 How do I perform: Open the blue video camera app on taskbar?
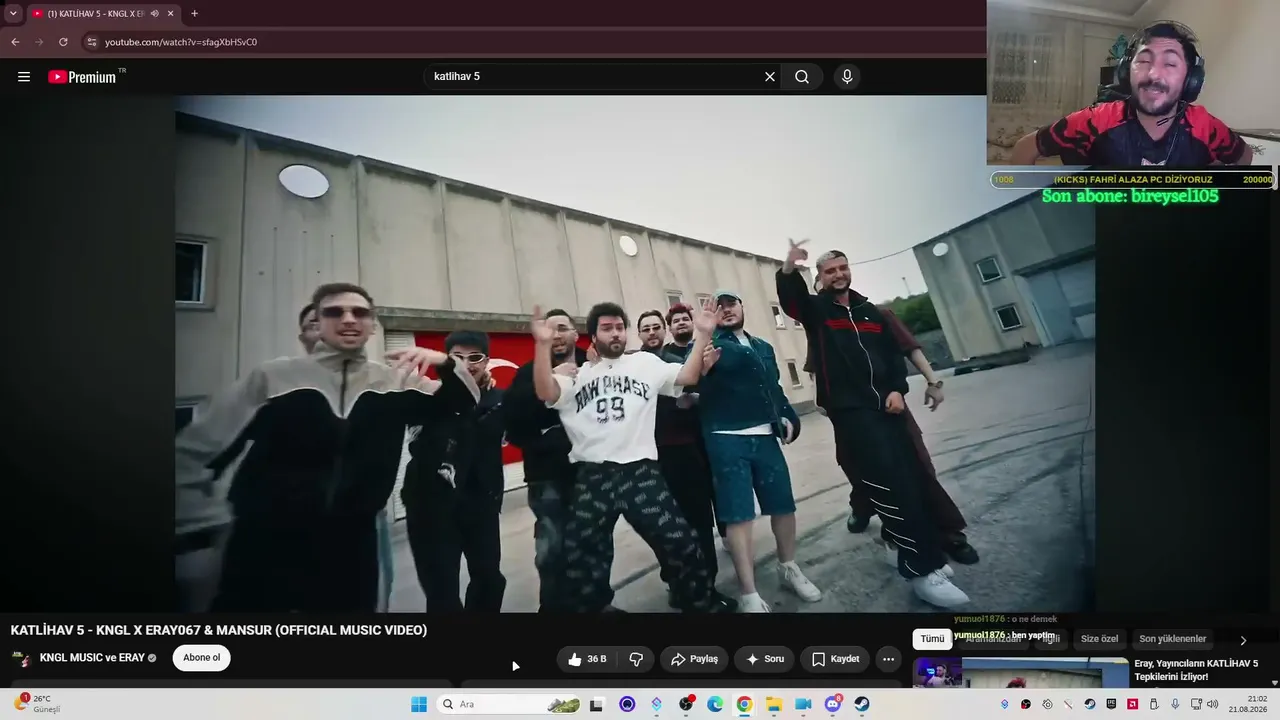(803, 704)
